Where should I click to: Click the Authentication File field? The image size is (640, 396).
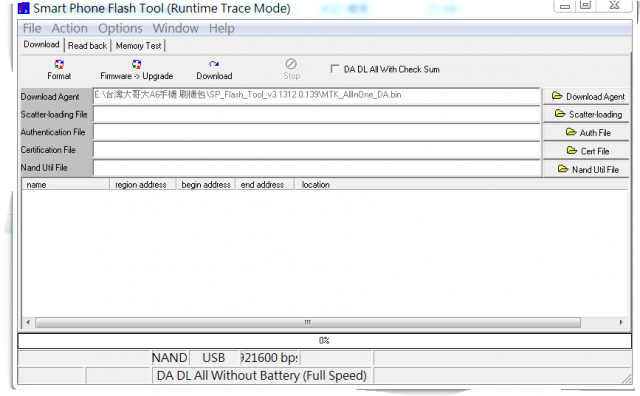click(x=317, y=132)
